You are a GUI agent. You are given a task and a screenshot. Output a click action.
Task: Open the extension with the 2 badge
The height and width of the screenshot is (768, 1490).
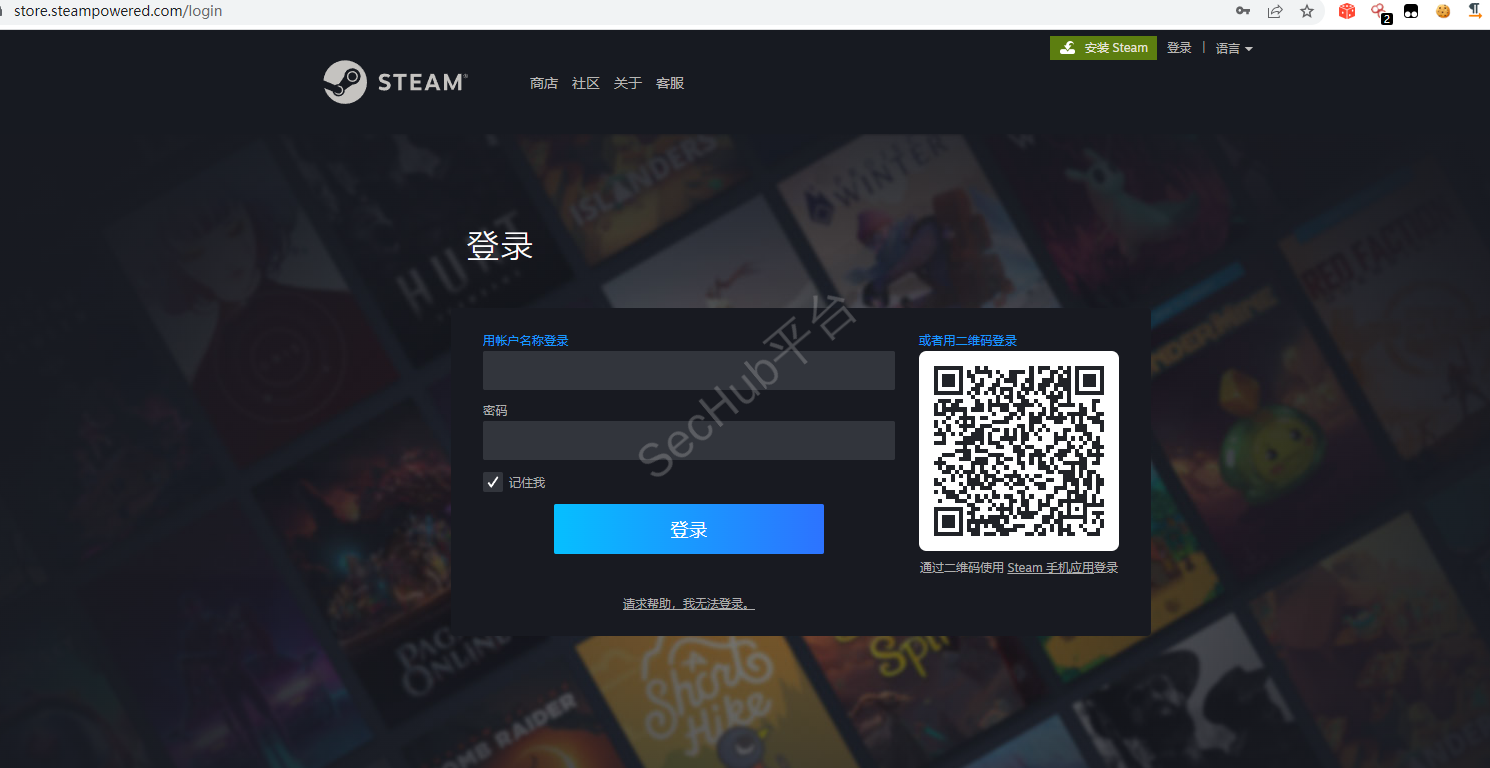point(1379,12)
